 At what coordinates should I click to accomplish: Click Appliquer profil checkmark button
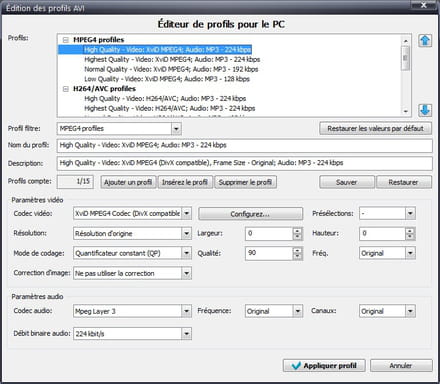[324, 366]
